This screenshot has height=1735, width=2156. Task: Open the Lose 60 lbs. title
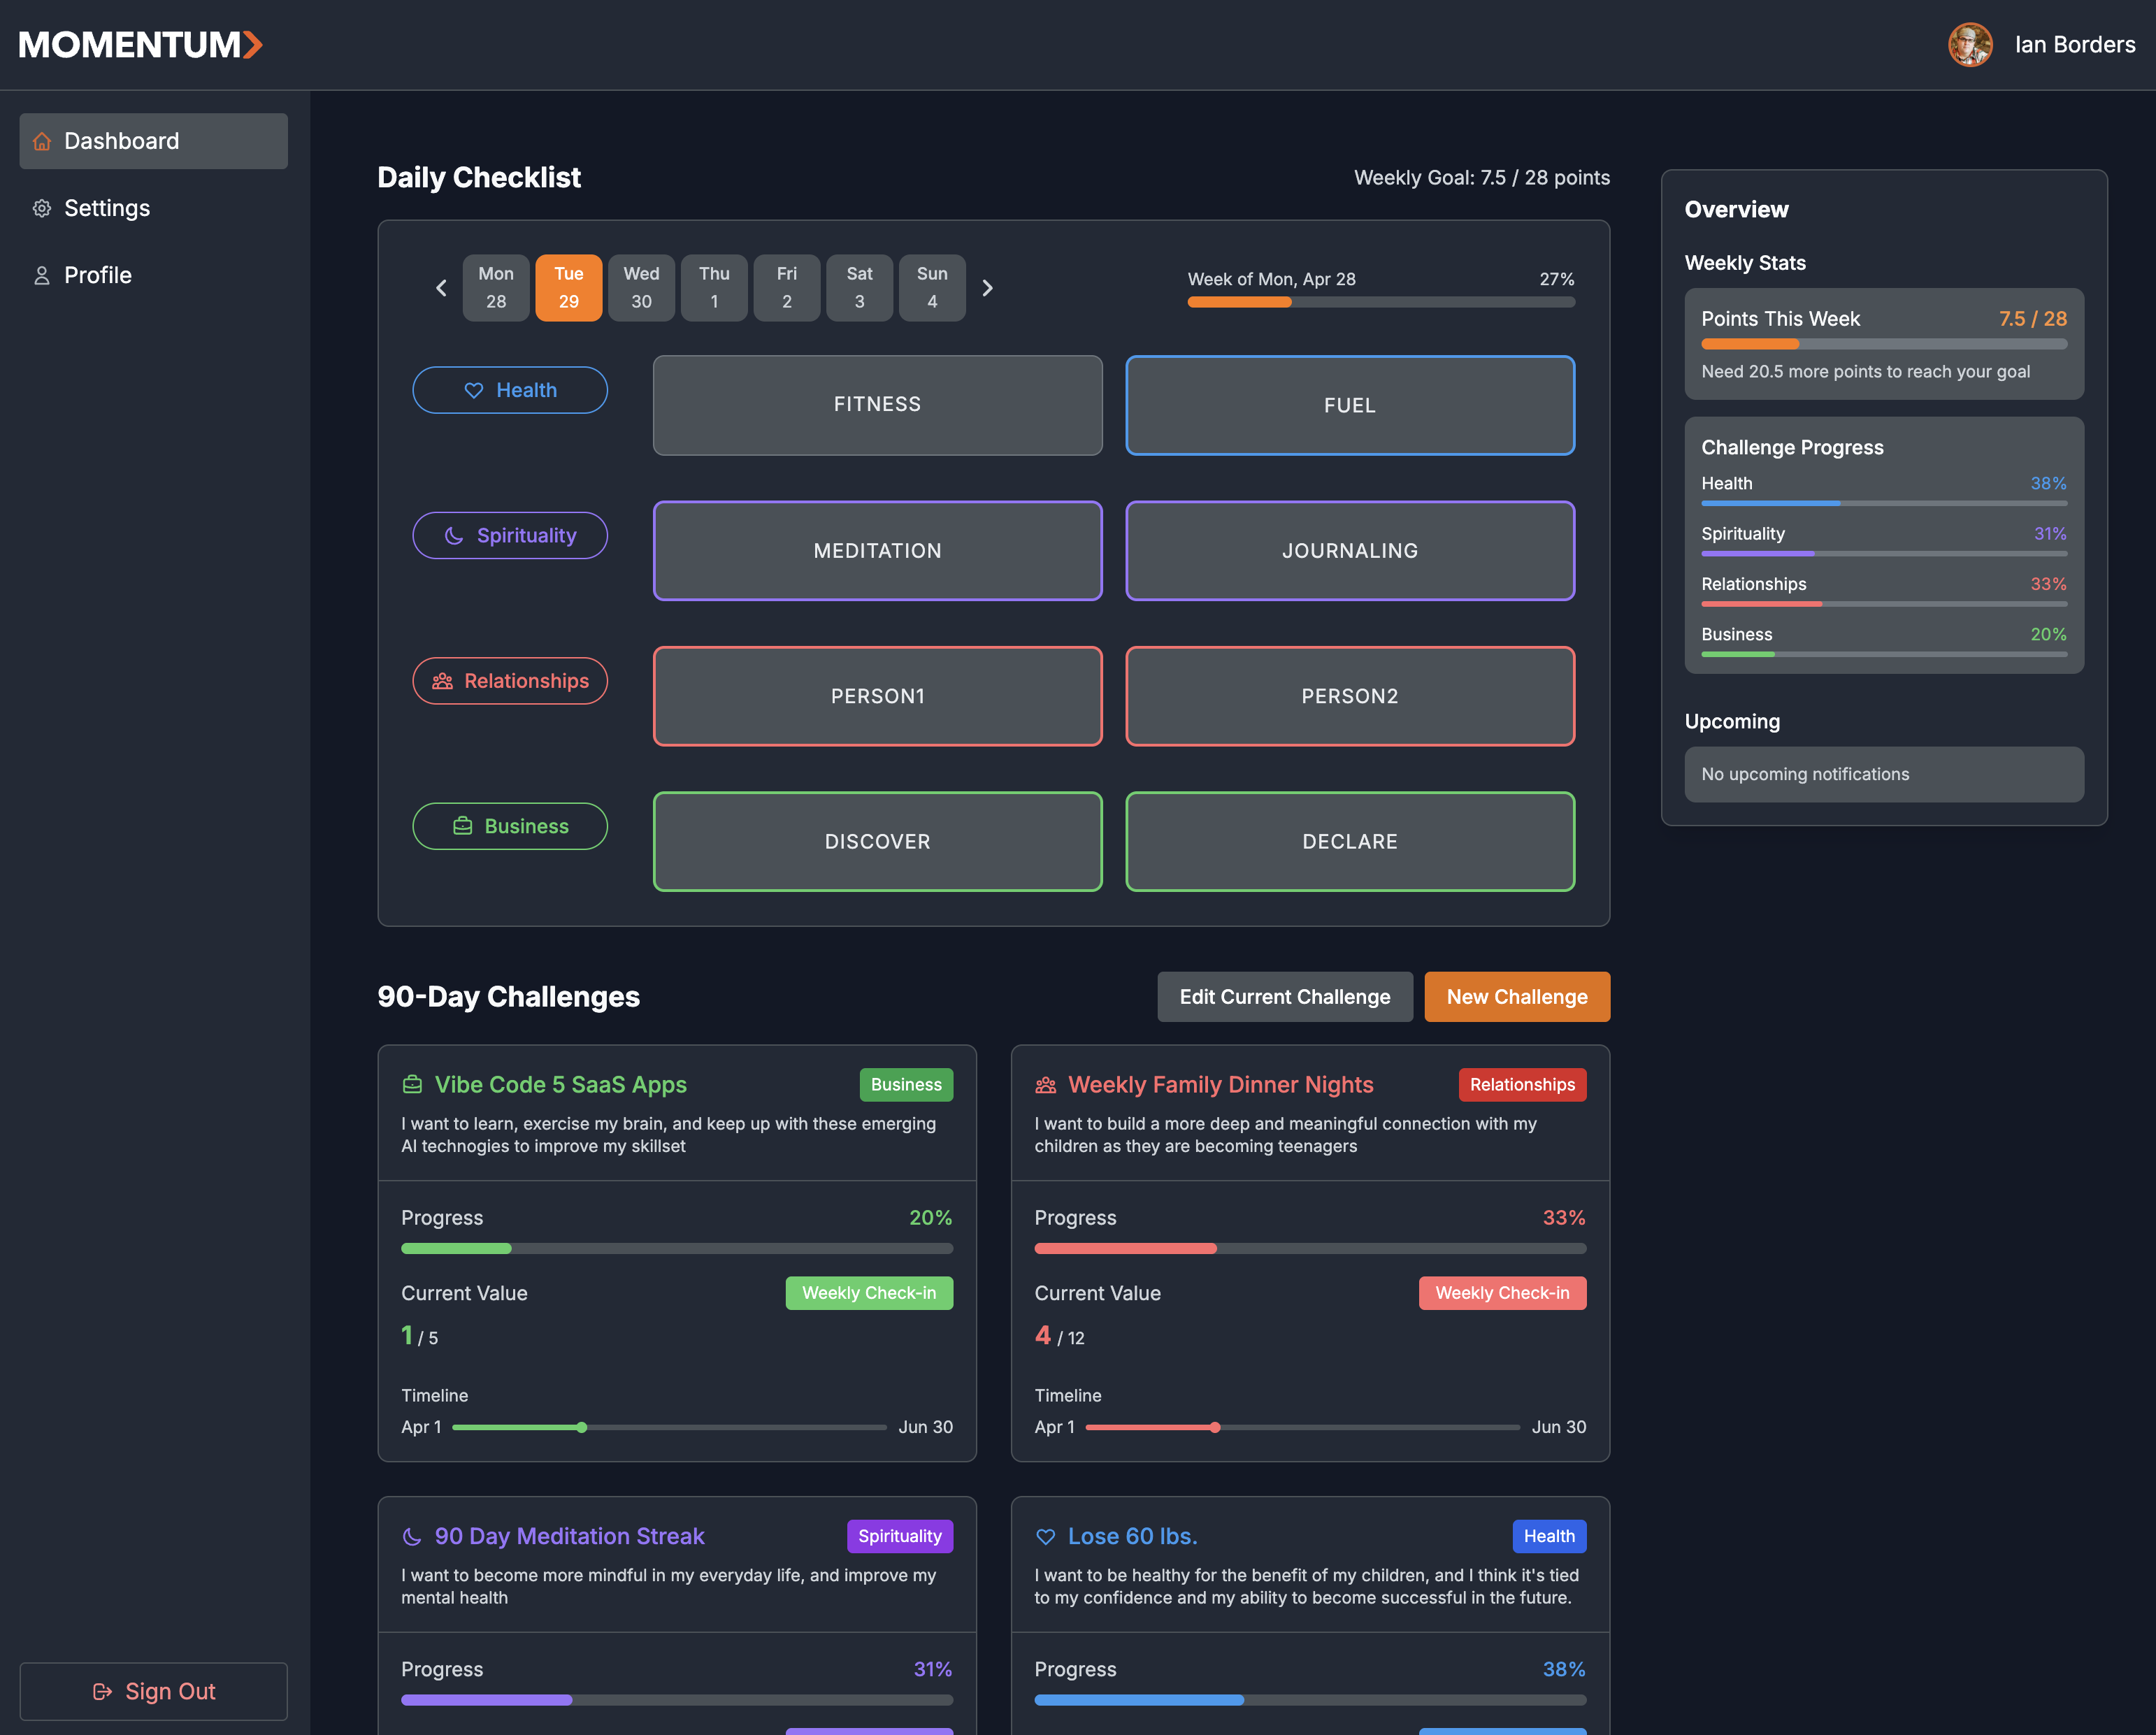point(1133,1536)
